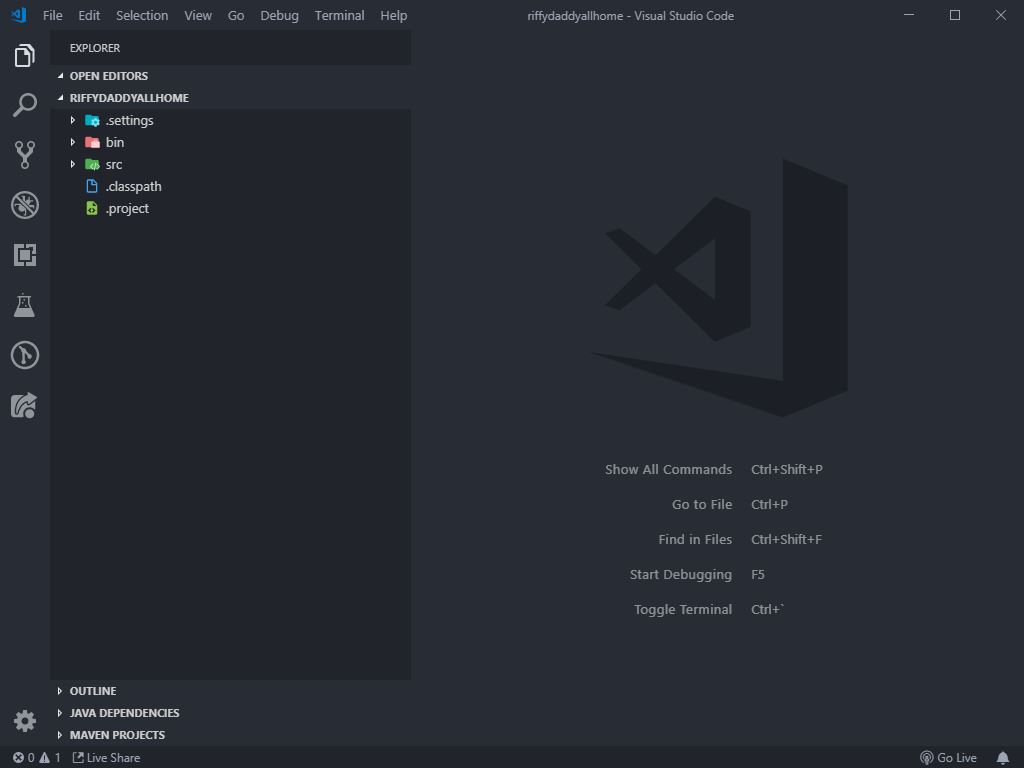Click the bin folder icon
Viewport: 1024px width, 768px height.
(92, 142)
